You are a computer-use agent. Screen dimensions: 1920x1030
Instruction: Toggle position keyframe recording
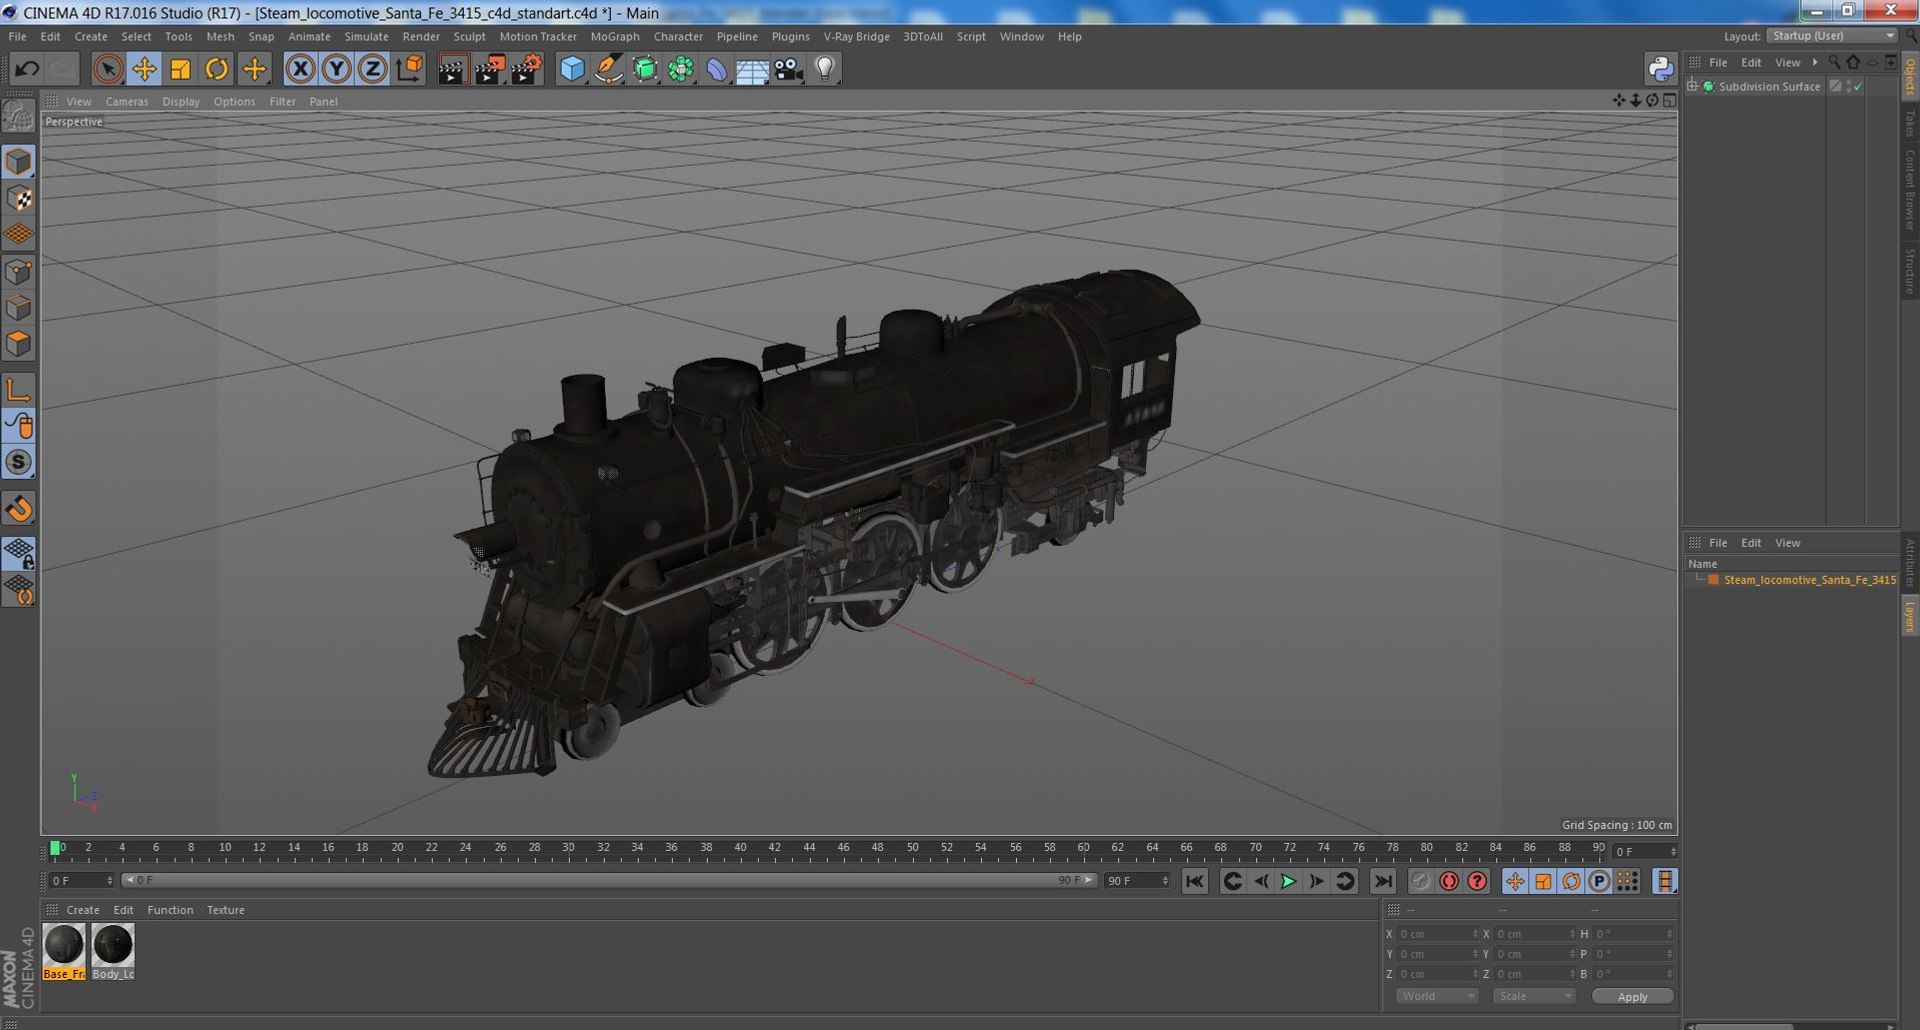[1514, 881]
